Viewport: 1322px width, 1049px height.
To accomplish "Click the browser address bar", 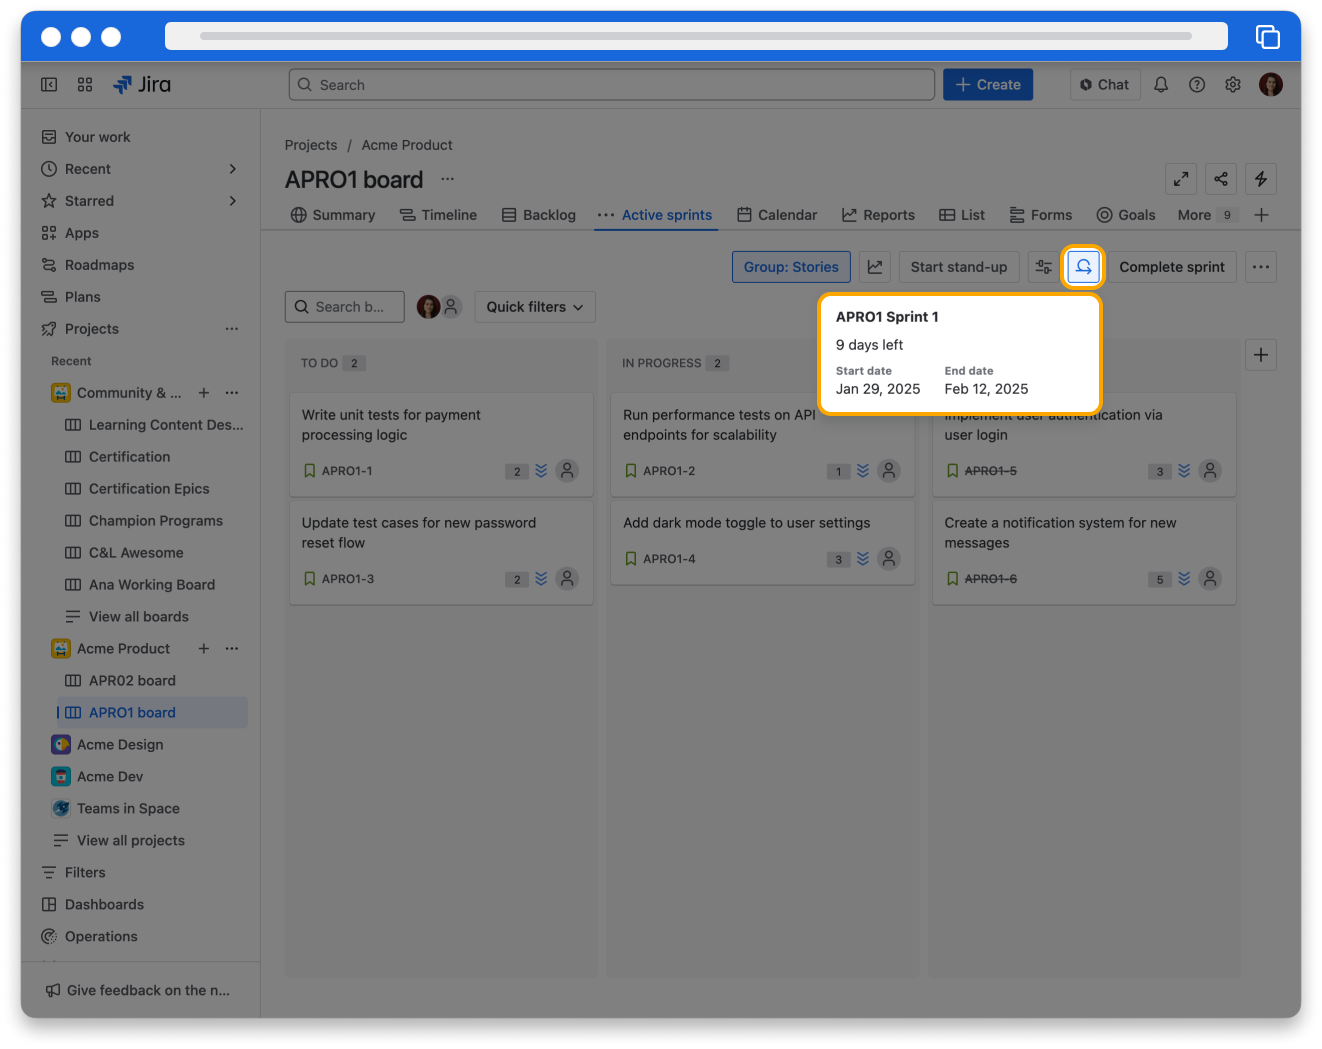I will pos(696,36).
